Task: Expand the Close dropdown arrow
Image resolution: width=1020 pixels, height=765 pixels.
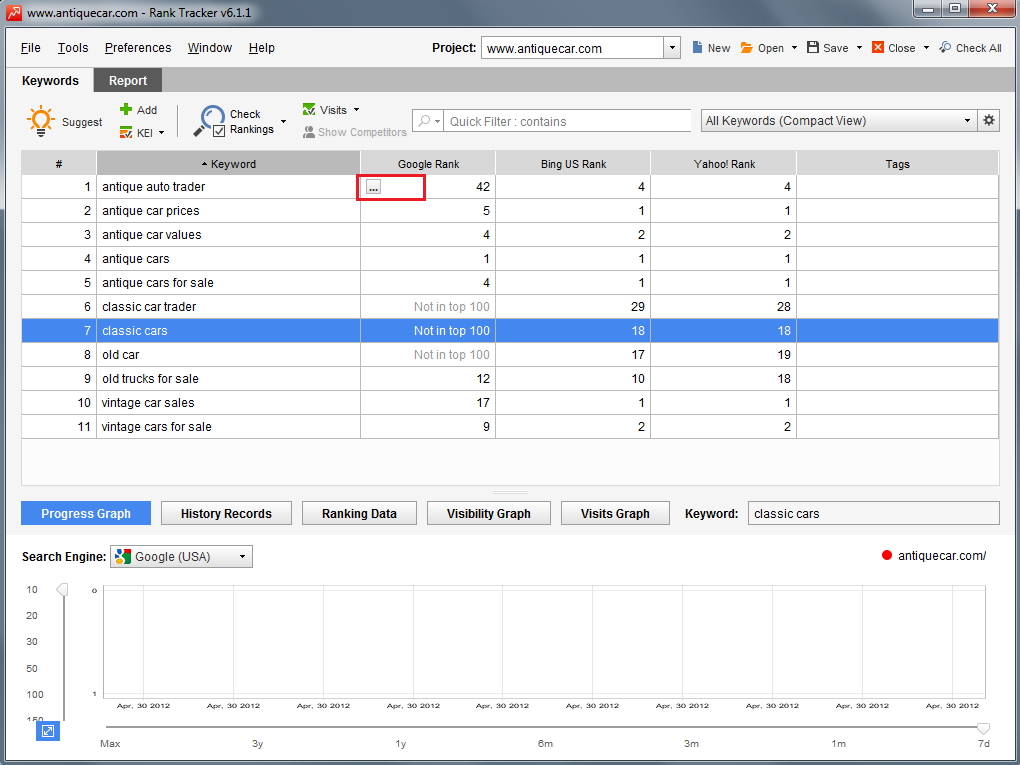Action: (926, 47)
